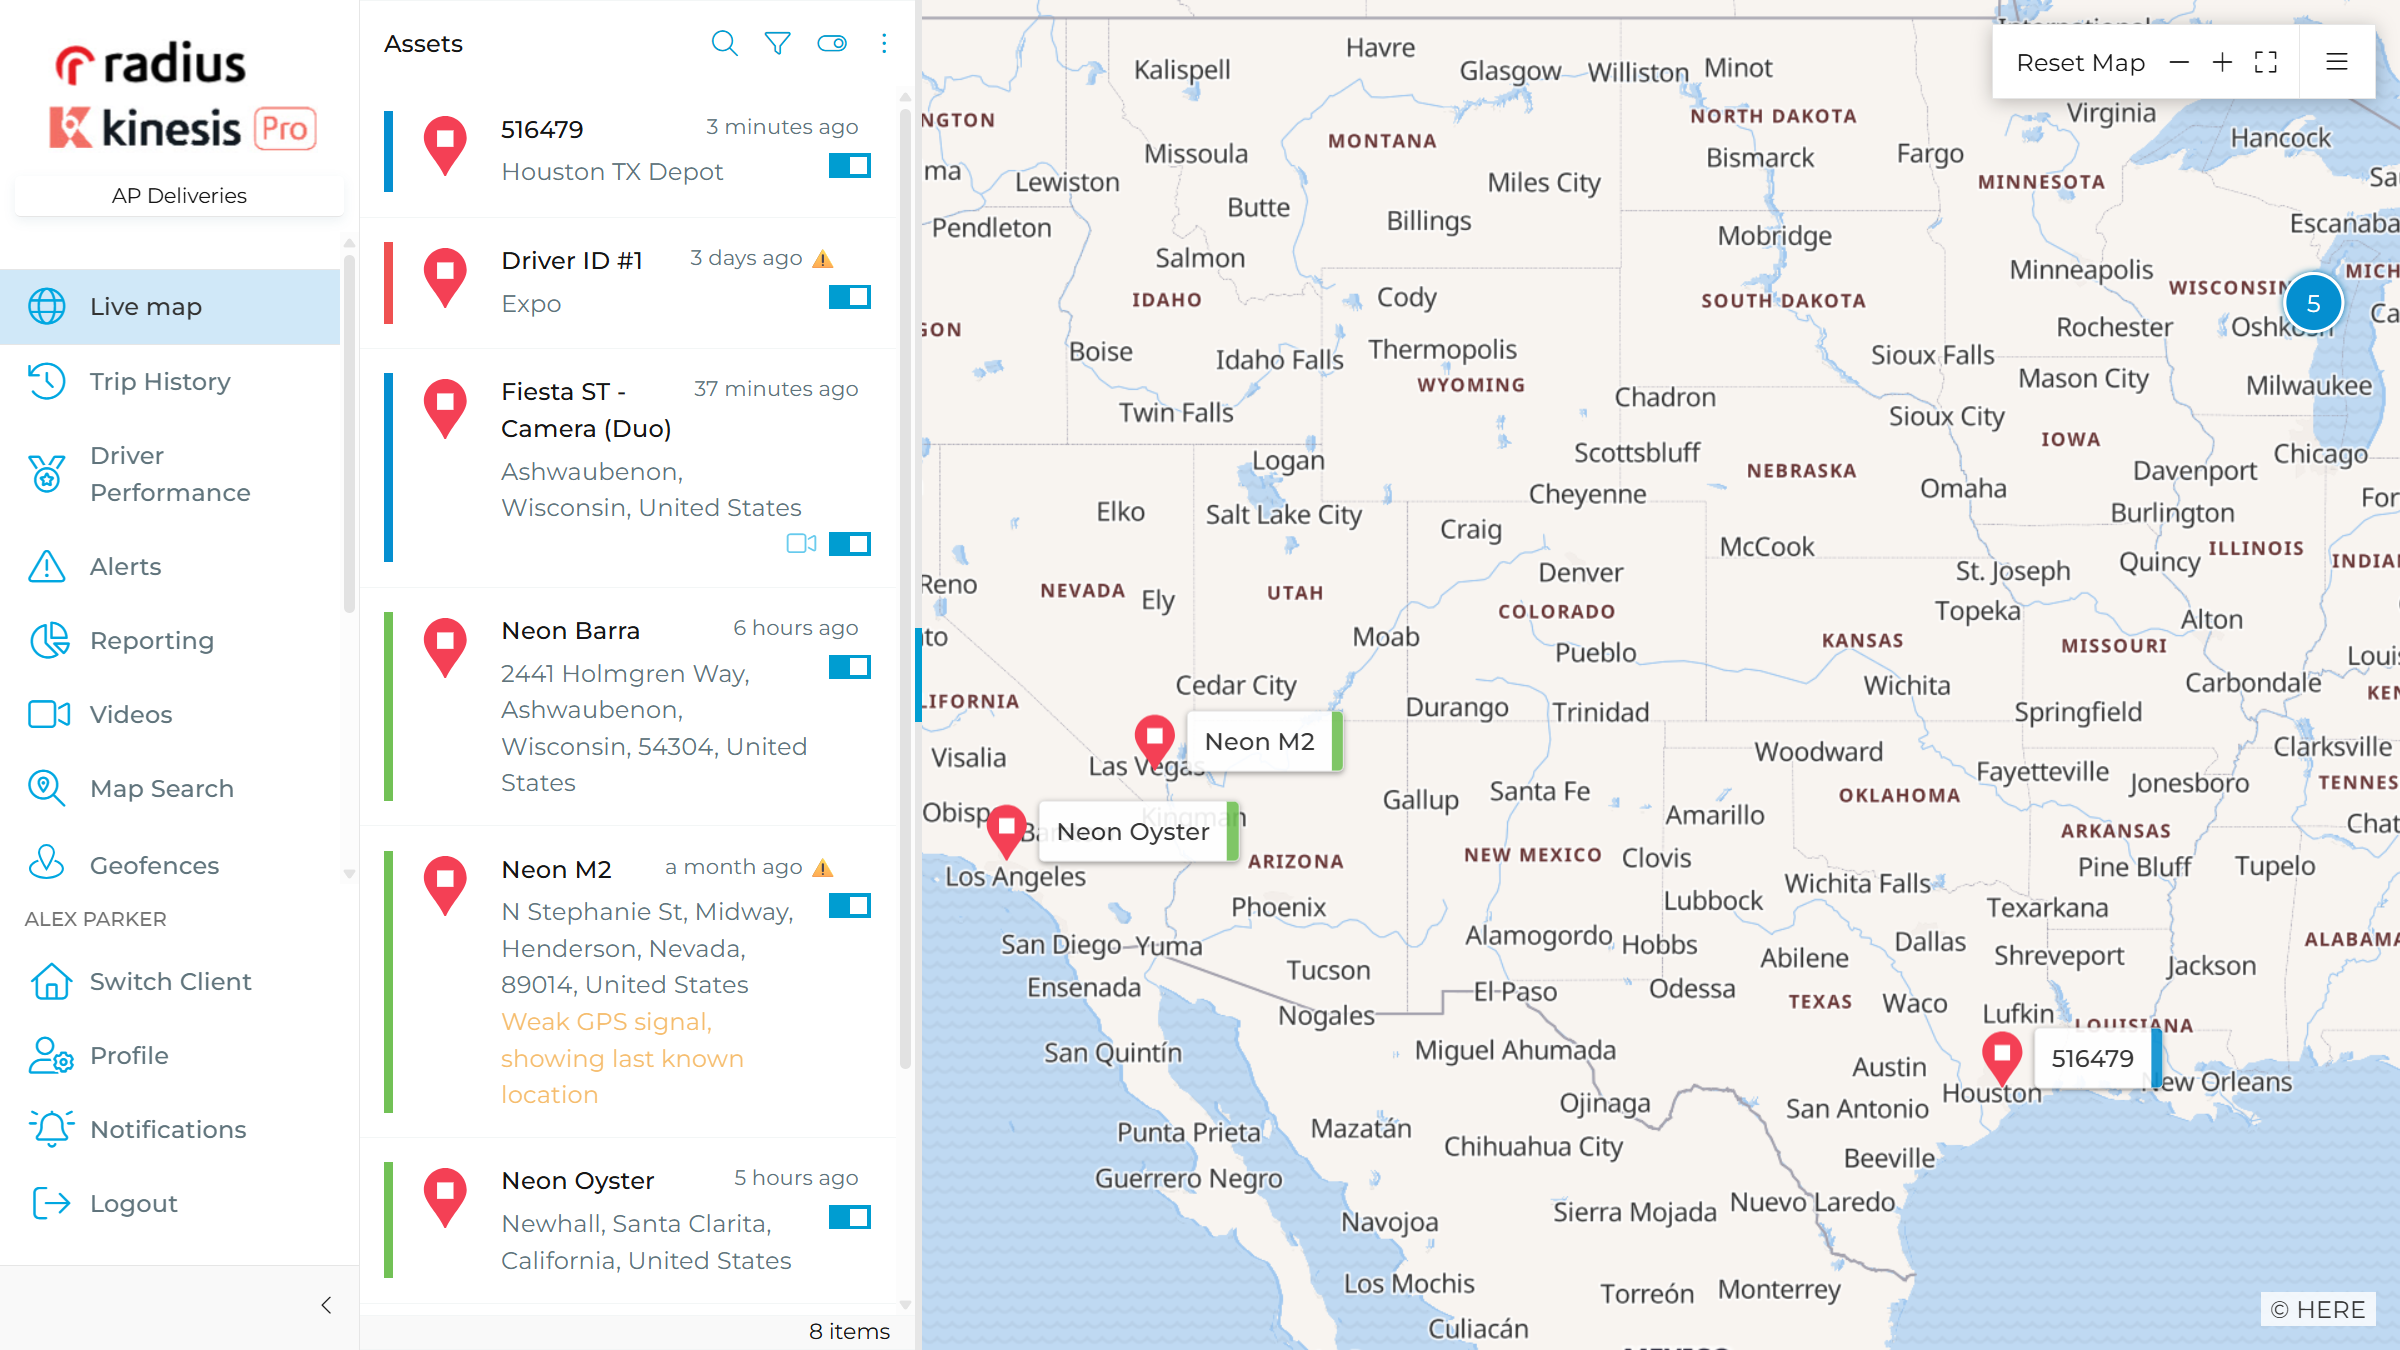Click Switch Client link
Image resolution: width=2400 pixels, height=1350 pixels.
(x=170, y=981)
